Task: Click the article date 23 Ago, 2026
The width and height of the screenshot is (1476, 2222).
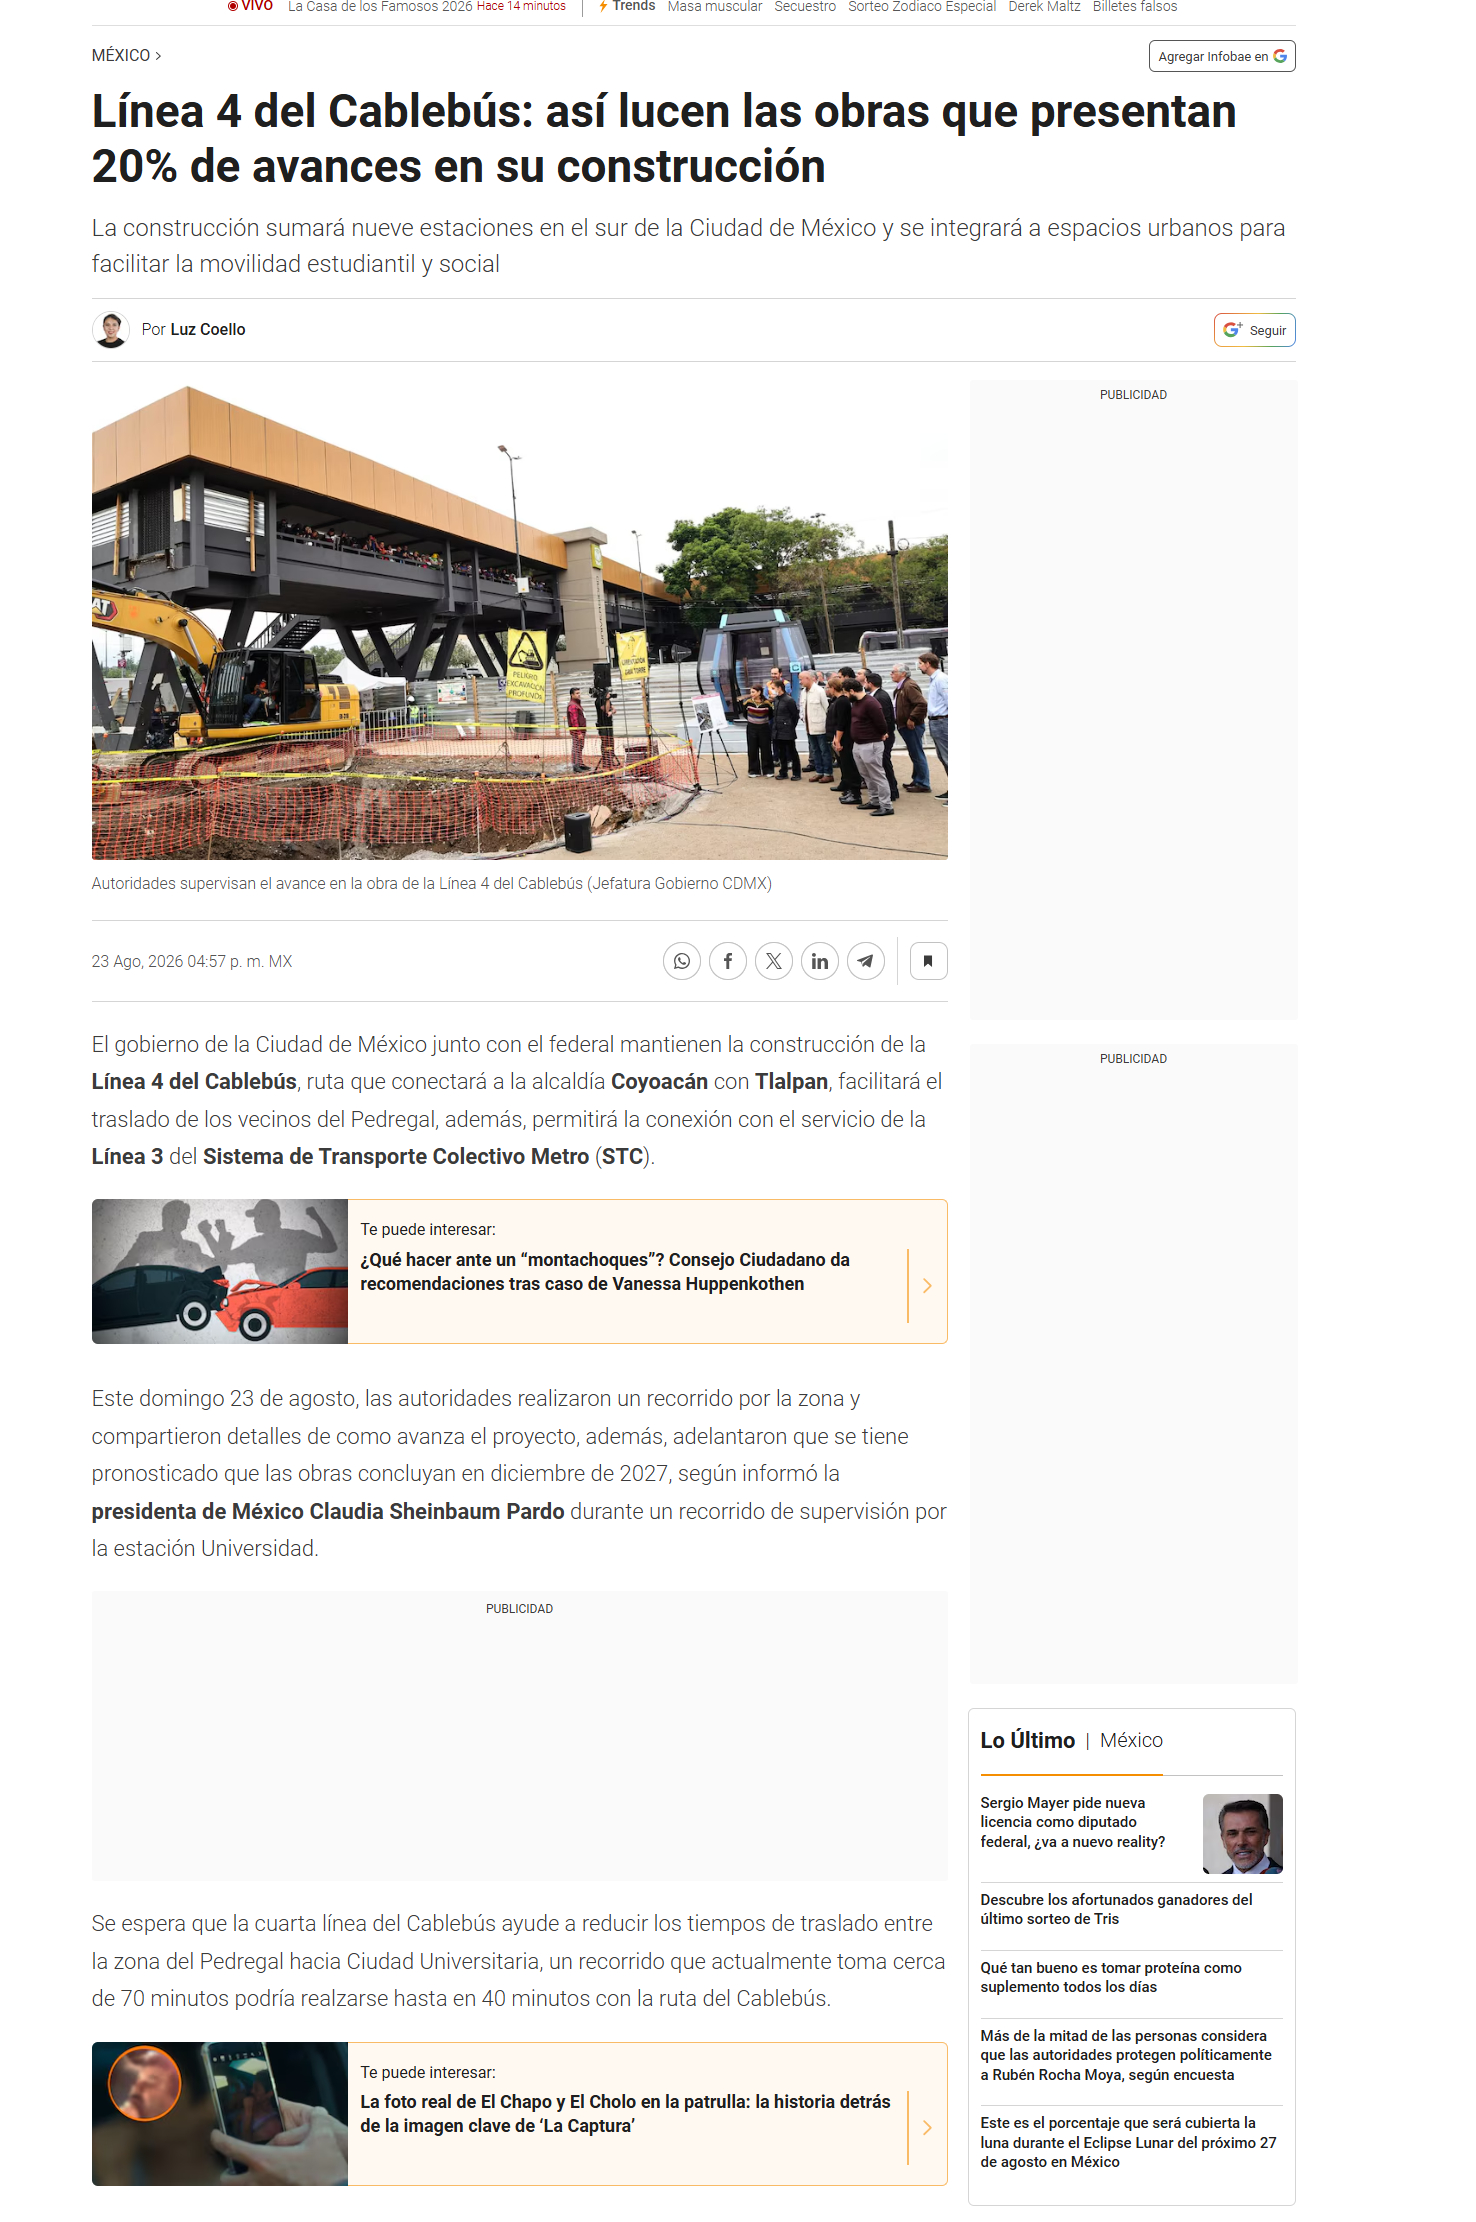Action: click(192, 961)
